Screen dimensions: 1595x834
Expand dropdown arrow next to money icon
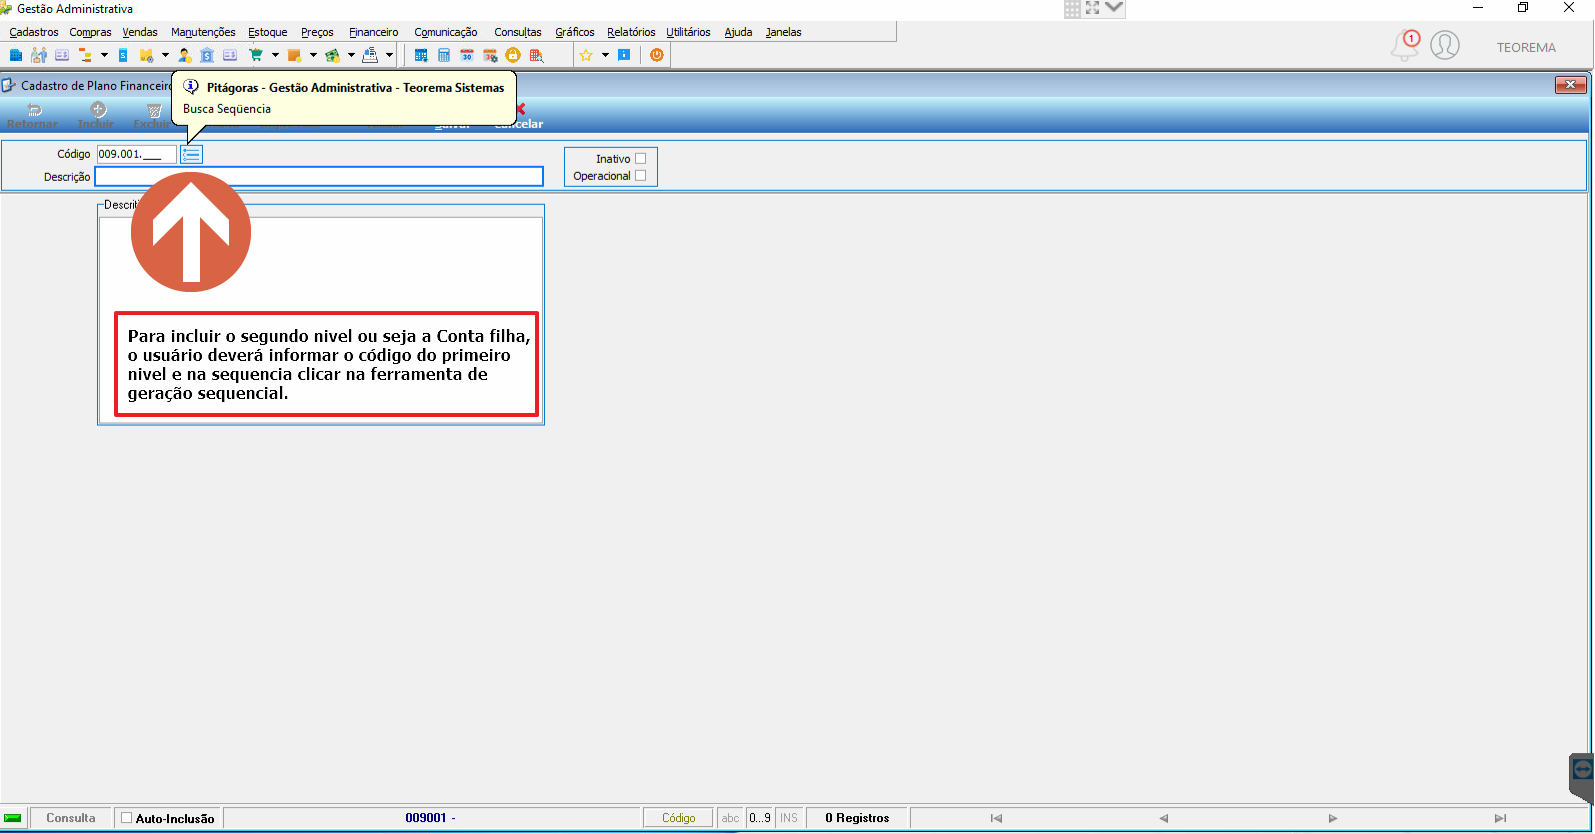[351, 55]
